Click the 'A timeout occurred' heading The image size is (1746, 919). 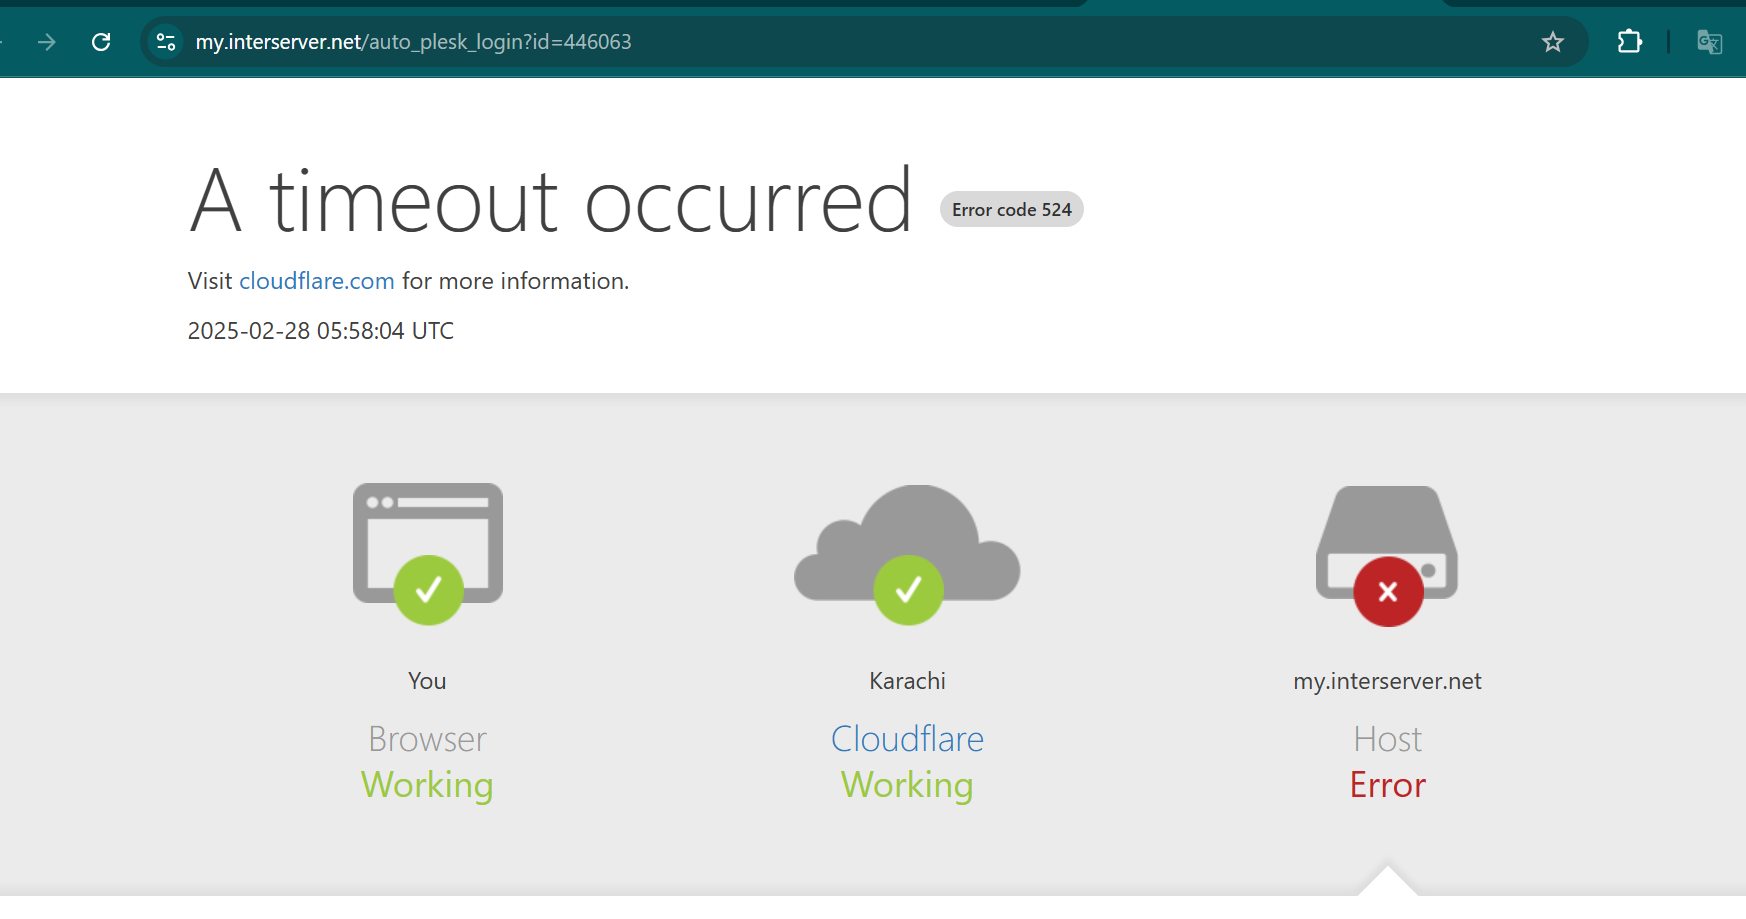coord(550,201)
